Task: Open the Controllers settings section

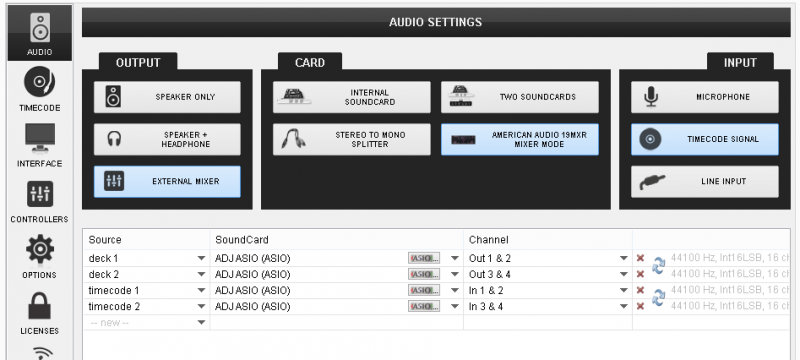Action: tap(40, 201)
